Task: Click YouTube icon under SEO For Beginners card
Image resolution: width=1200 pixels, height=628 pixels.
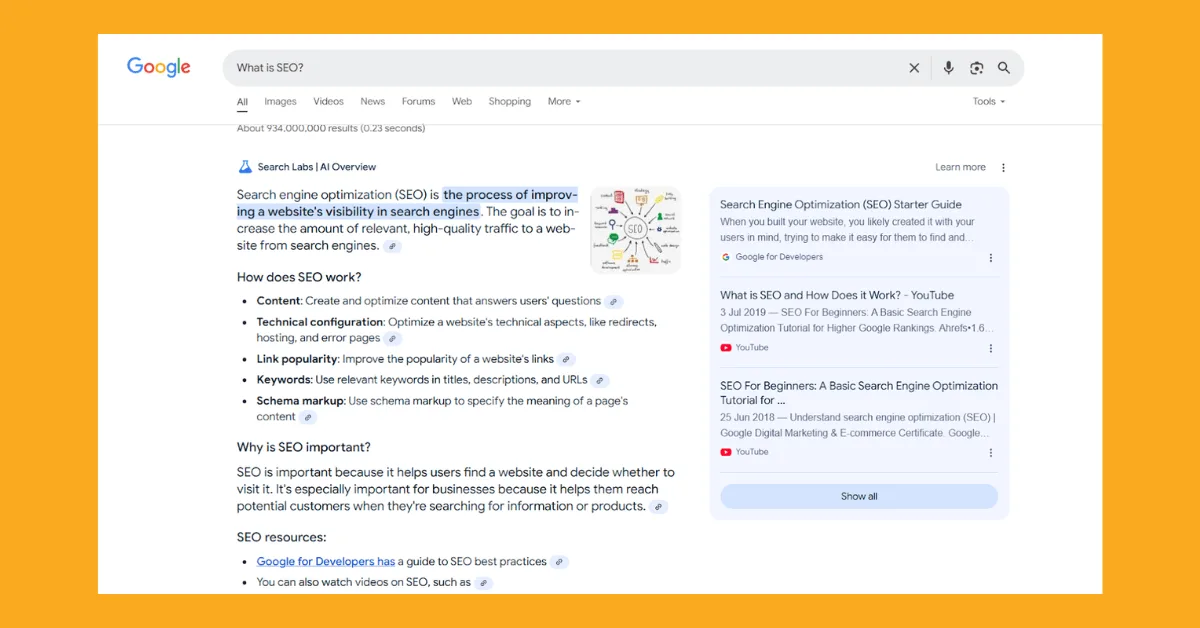Action: click(725, 452)
